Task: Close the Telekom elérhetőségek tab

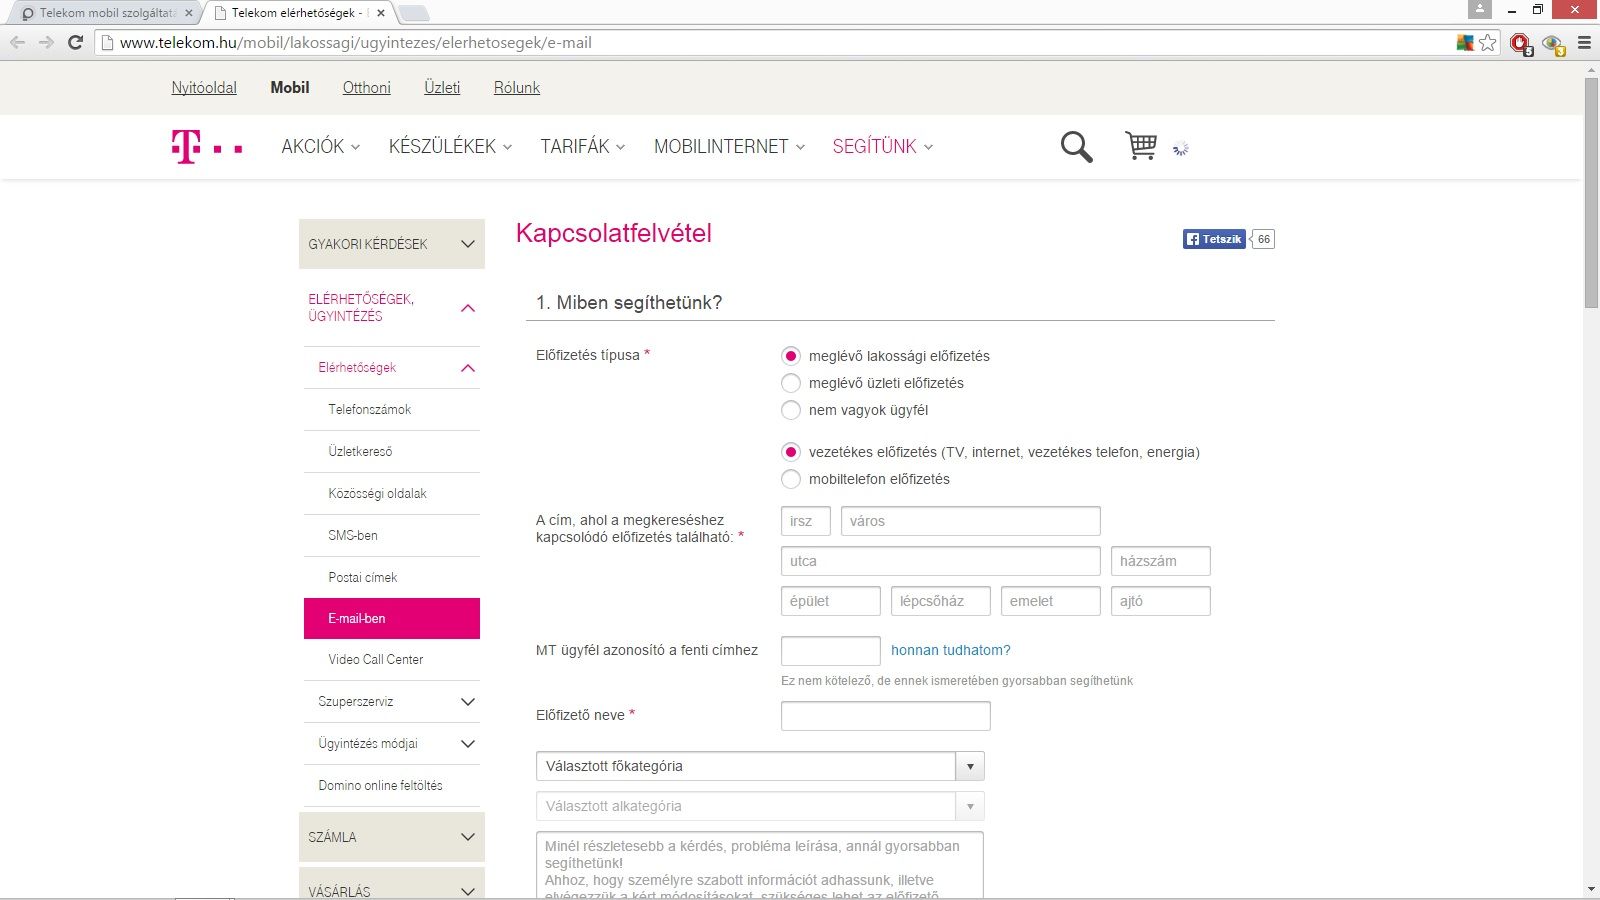Action: 381,13
